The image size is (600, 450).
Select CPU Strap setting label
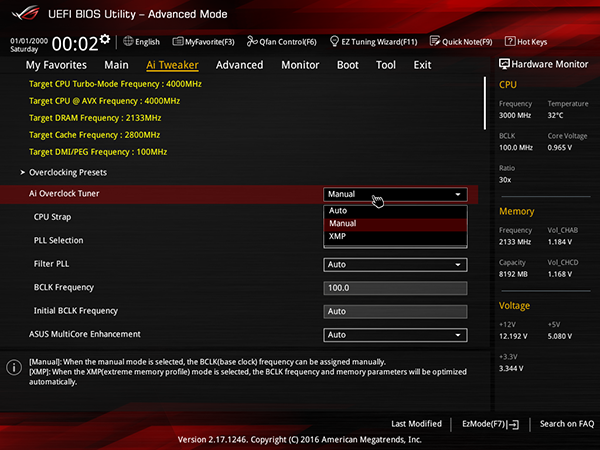click(x=52, y=217)
